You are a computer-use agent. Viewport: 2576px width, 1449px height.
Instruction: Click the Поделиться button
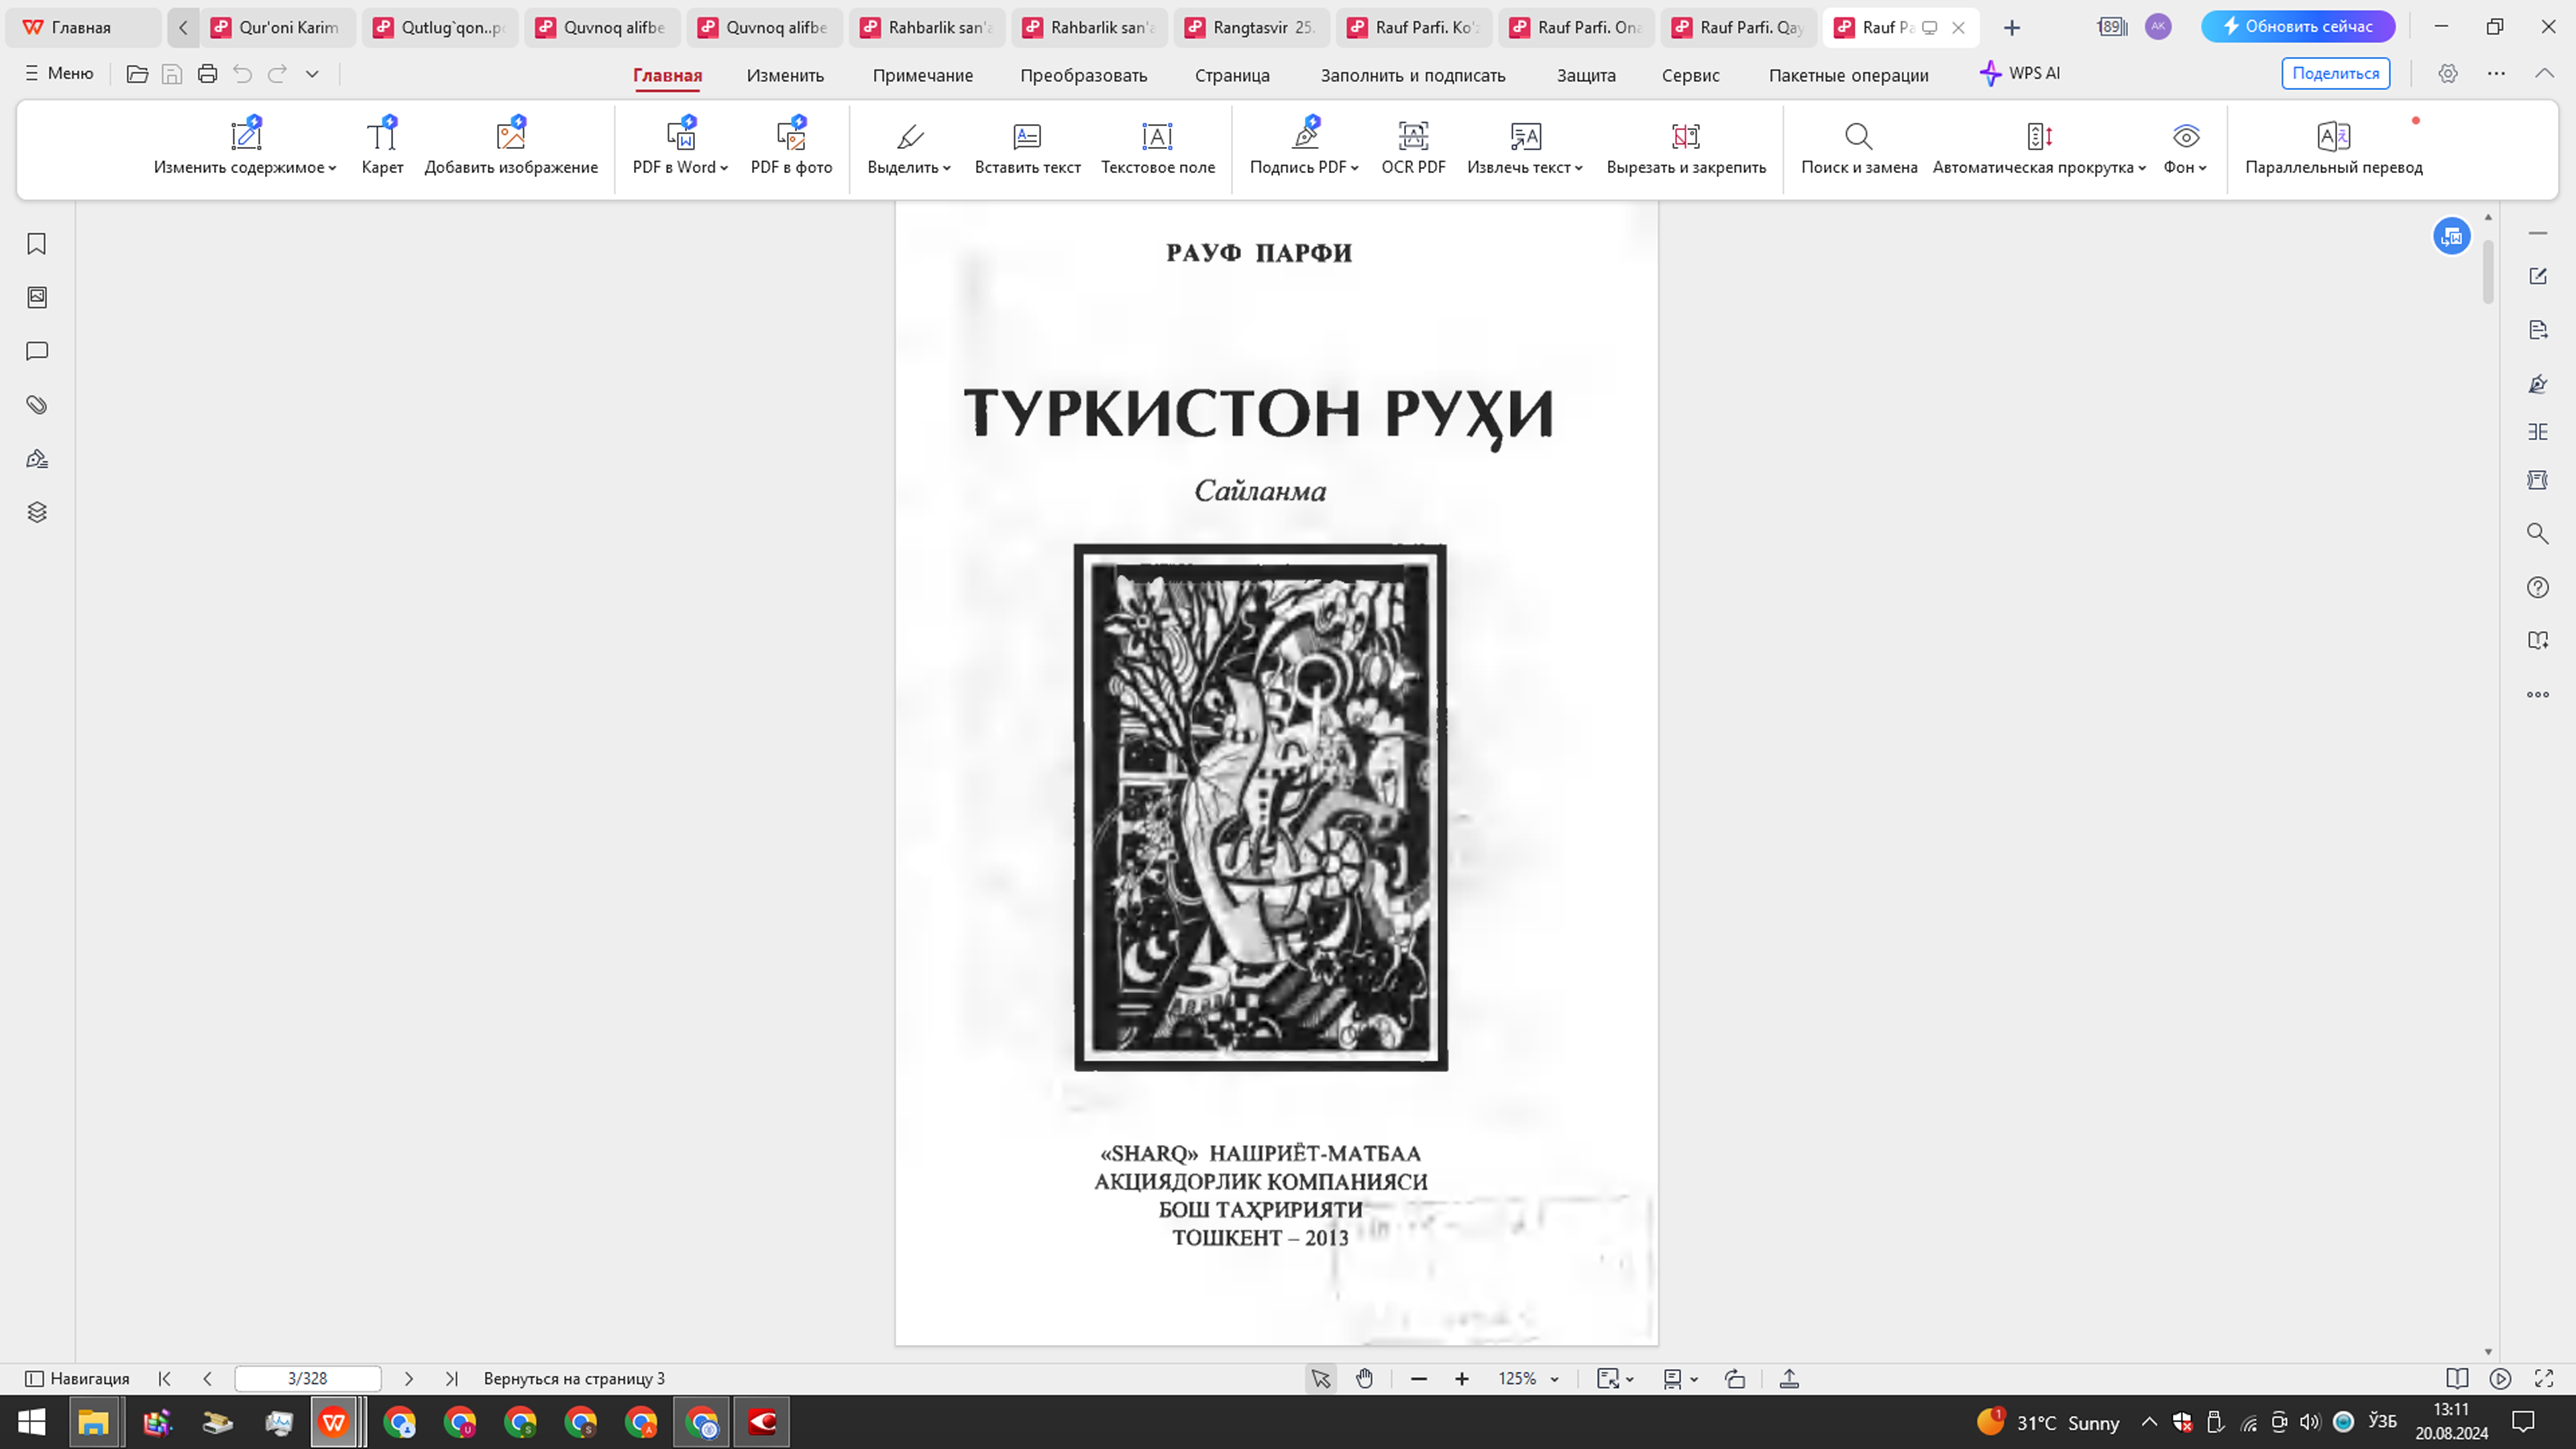pyautogui.click(x=2335, y=73)
